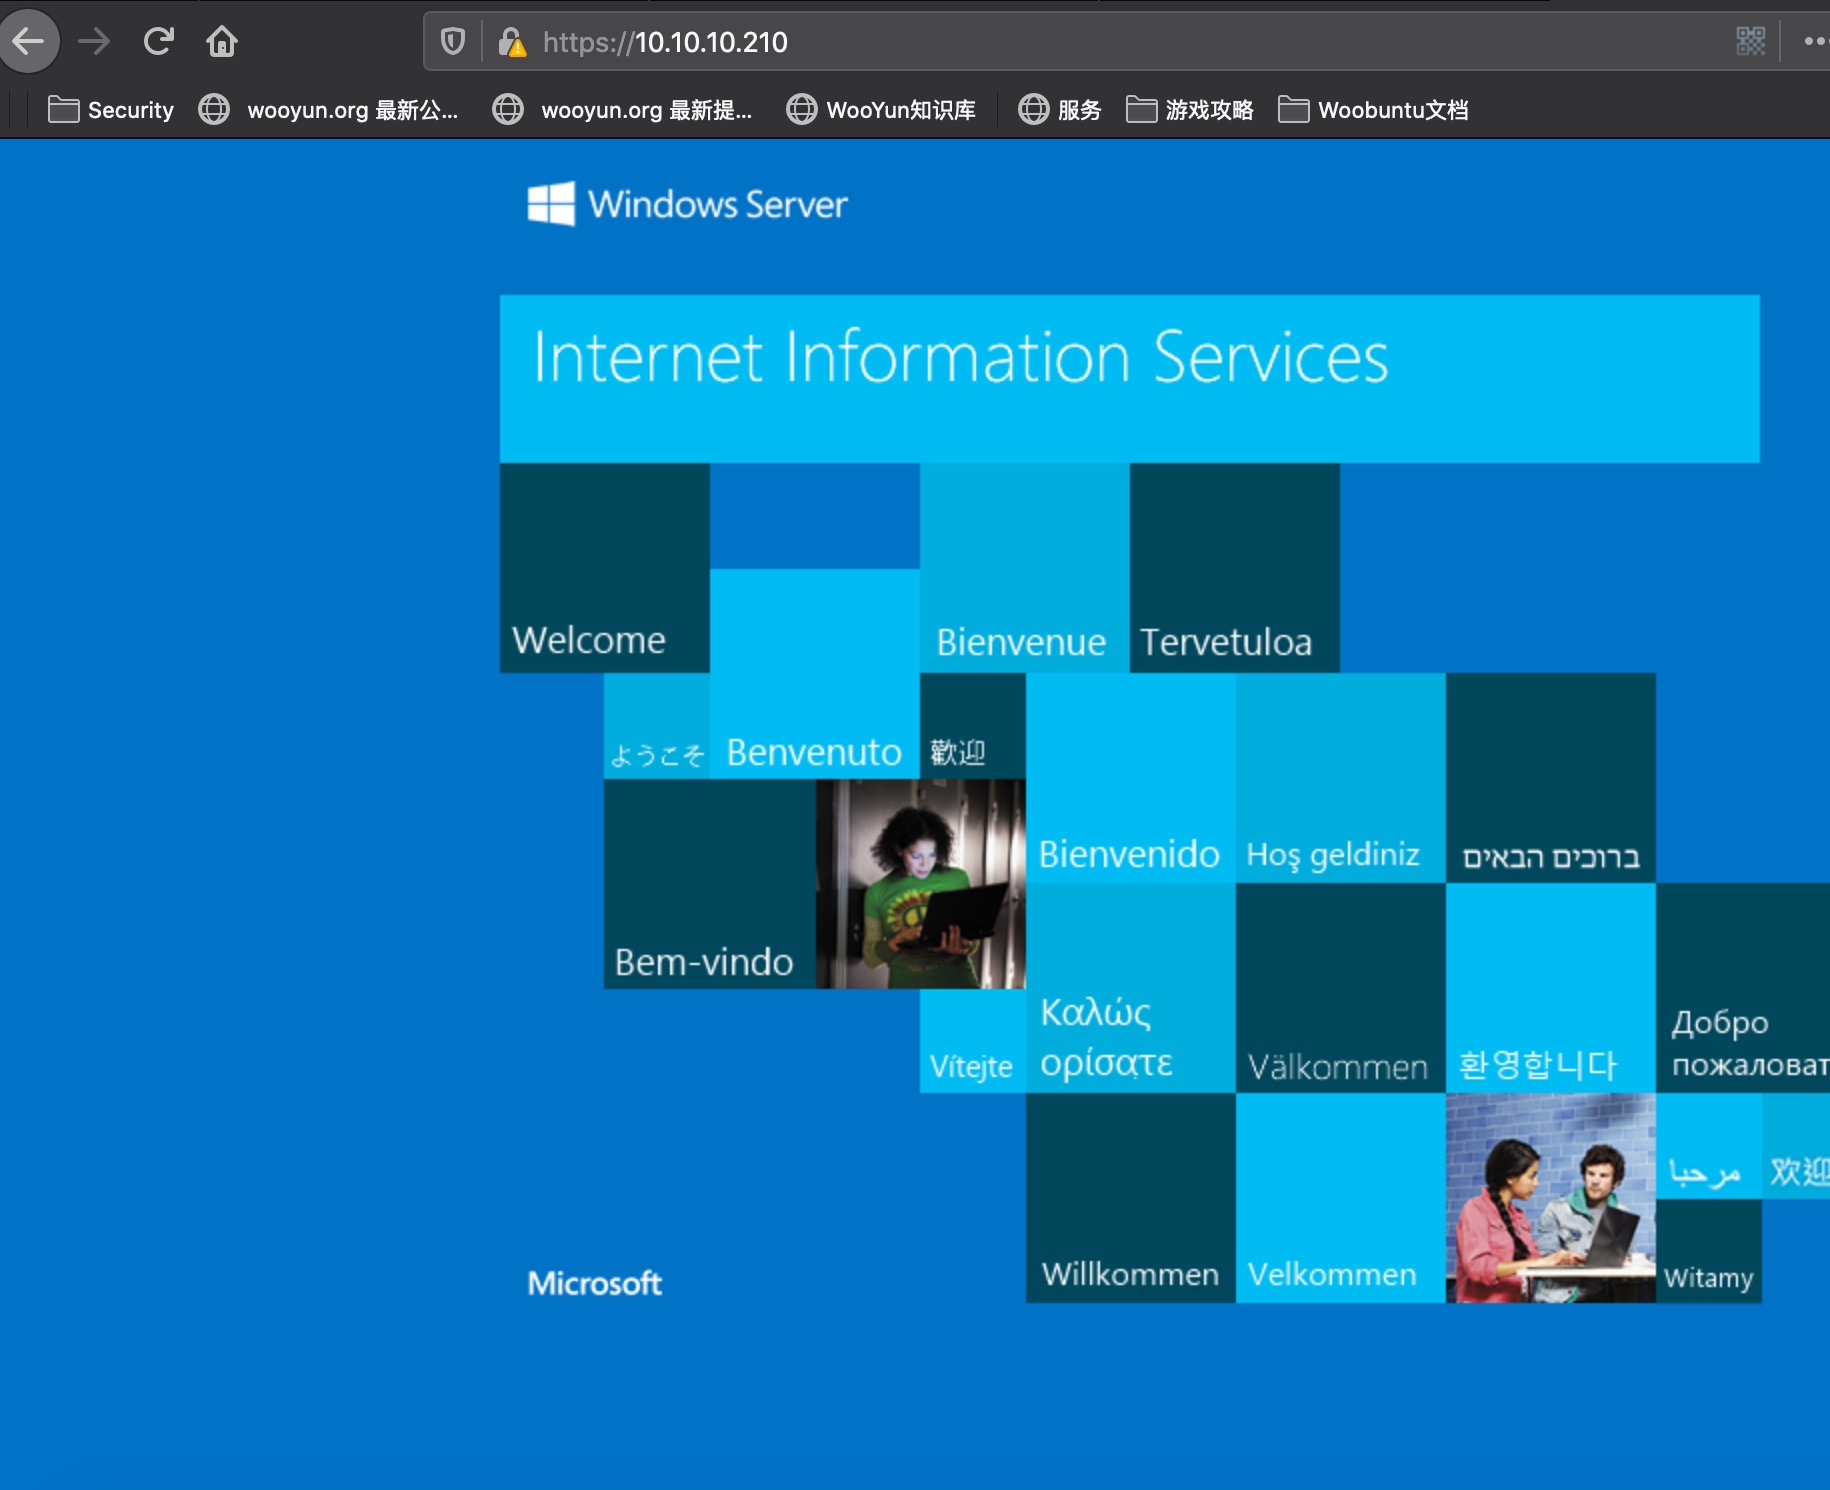Open the 服务 bookmark
This screenshot has height=1490, width=1830.
coord(1059,110)
